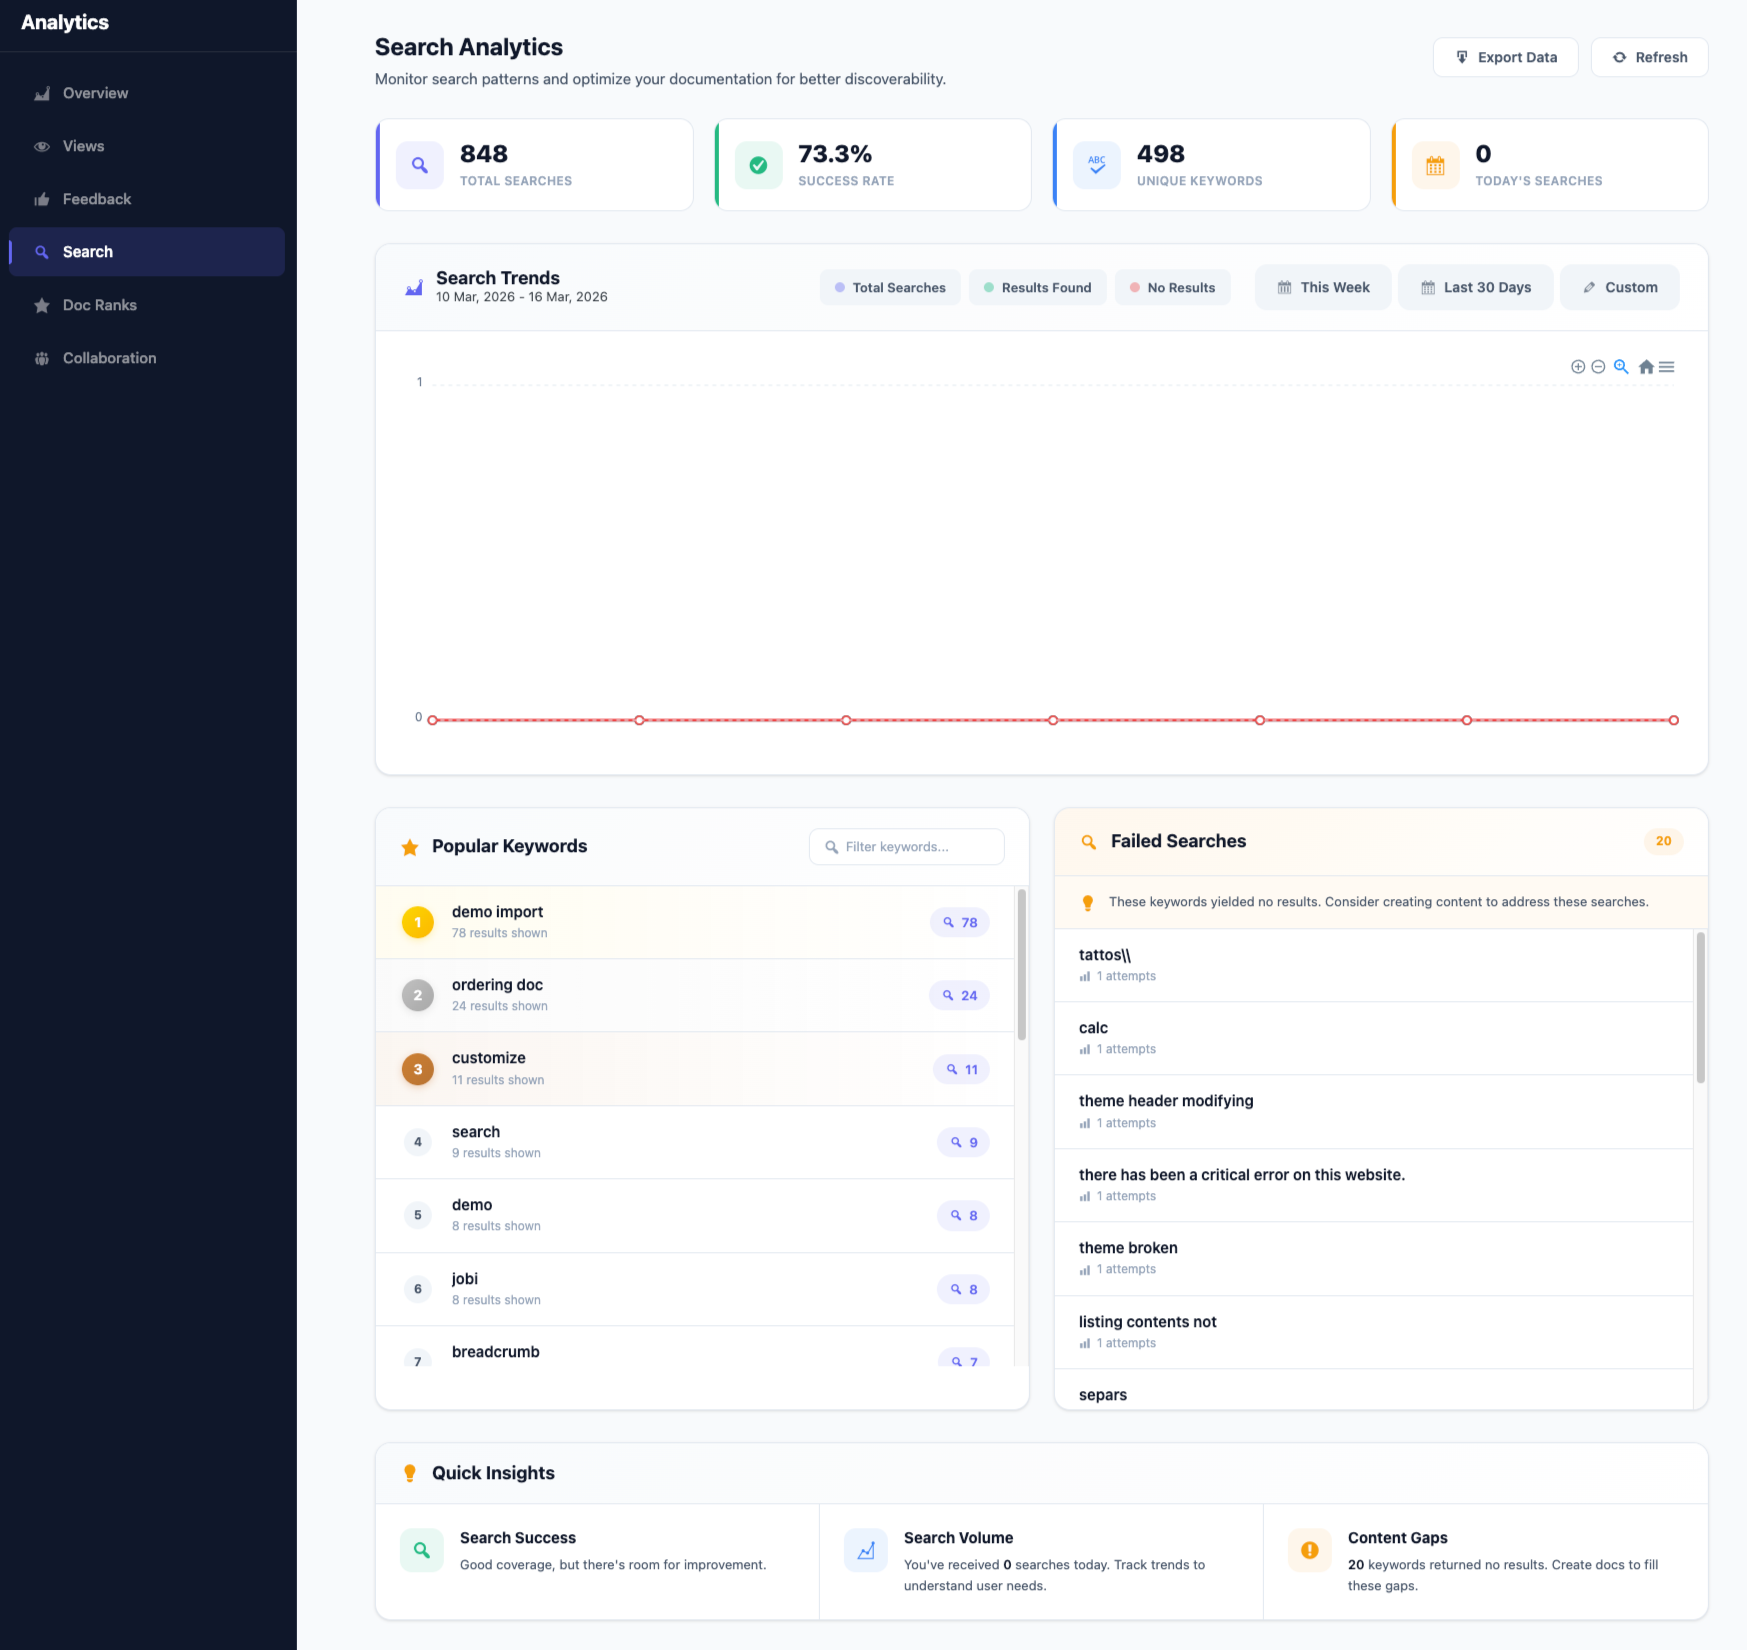Click today's searches calendar icon
This screenshot has height=1650, width=1747.
pyautogui.click(x=1435, y=165)
